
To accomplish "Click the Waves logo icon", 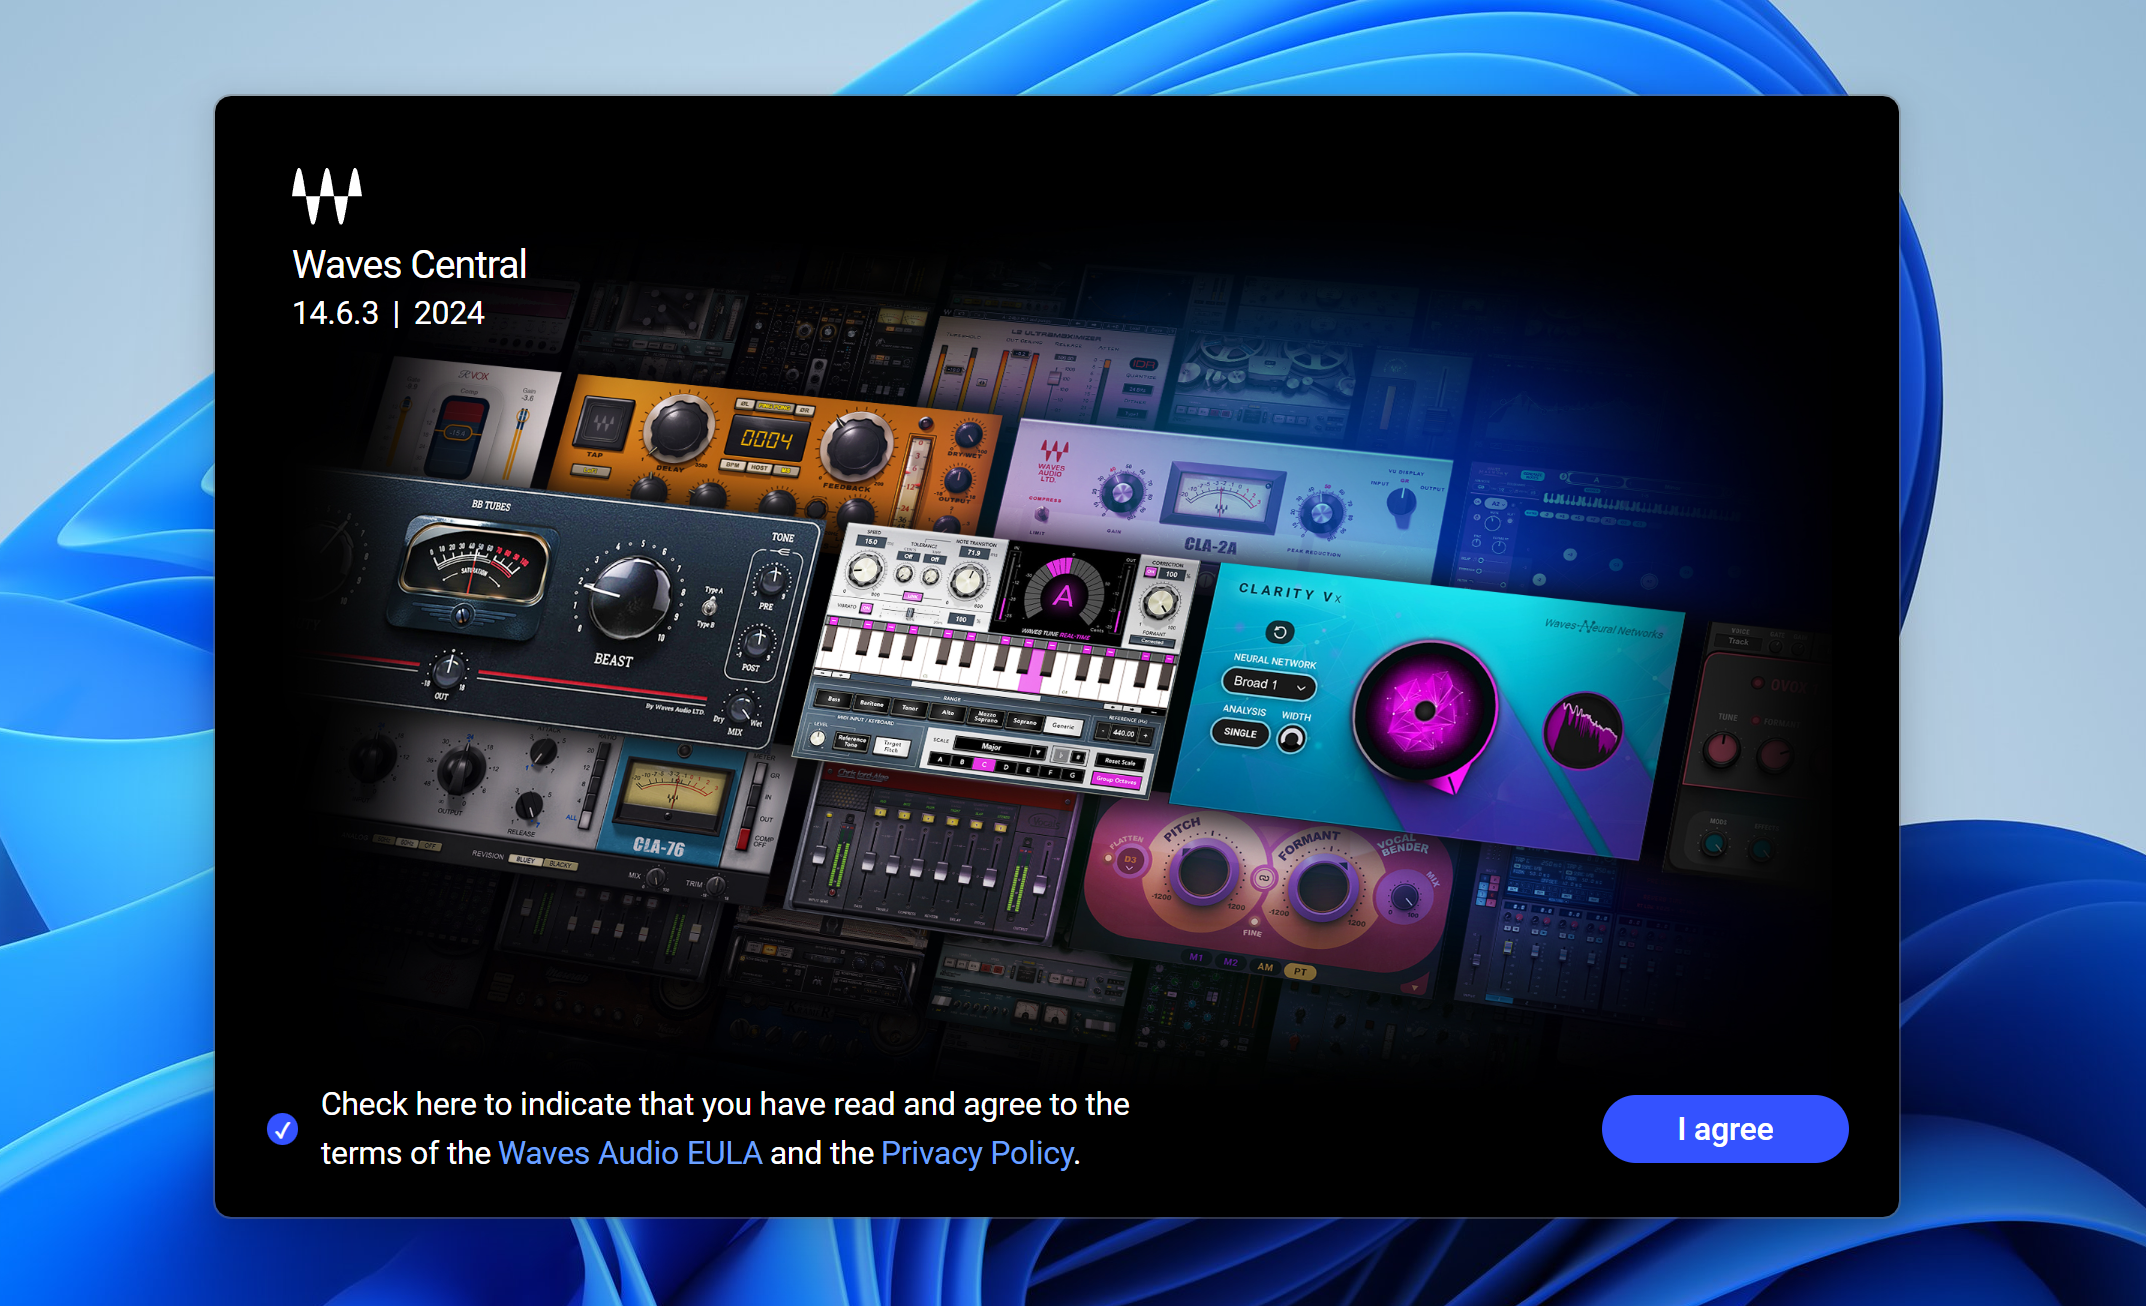I will (327, 196).
